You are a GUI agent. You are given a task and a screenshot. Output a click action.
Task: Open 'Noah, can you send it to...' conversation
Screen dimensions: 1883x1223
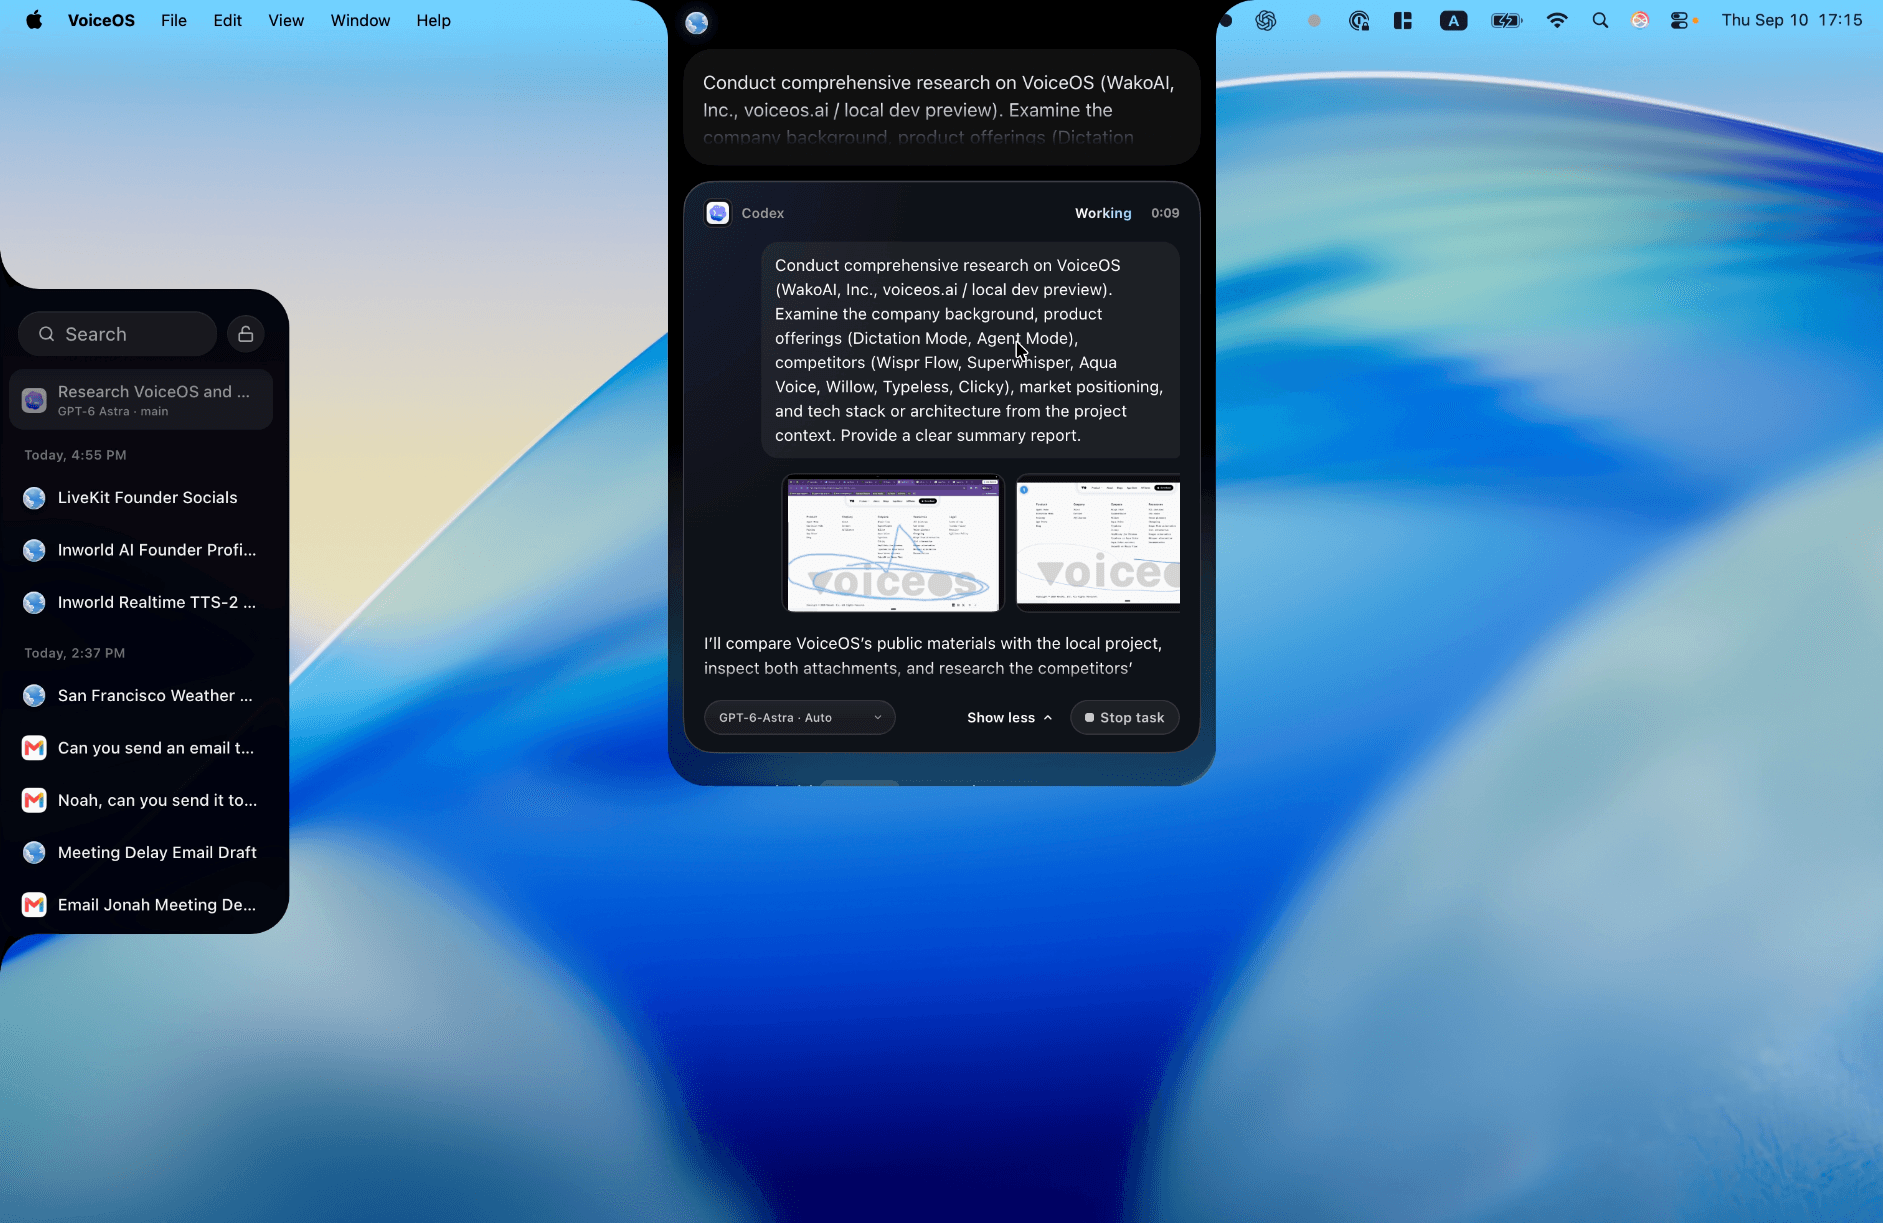[x=141, y=800]
